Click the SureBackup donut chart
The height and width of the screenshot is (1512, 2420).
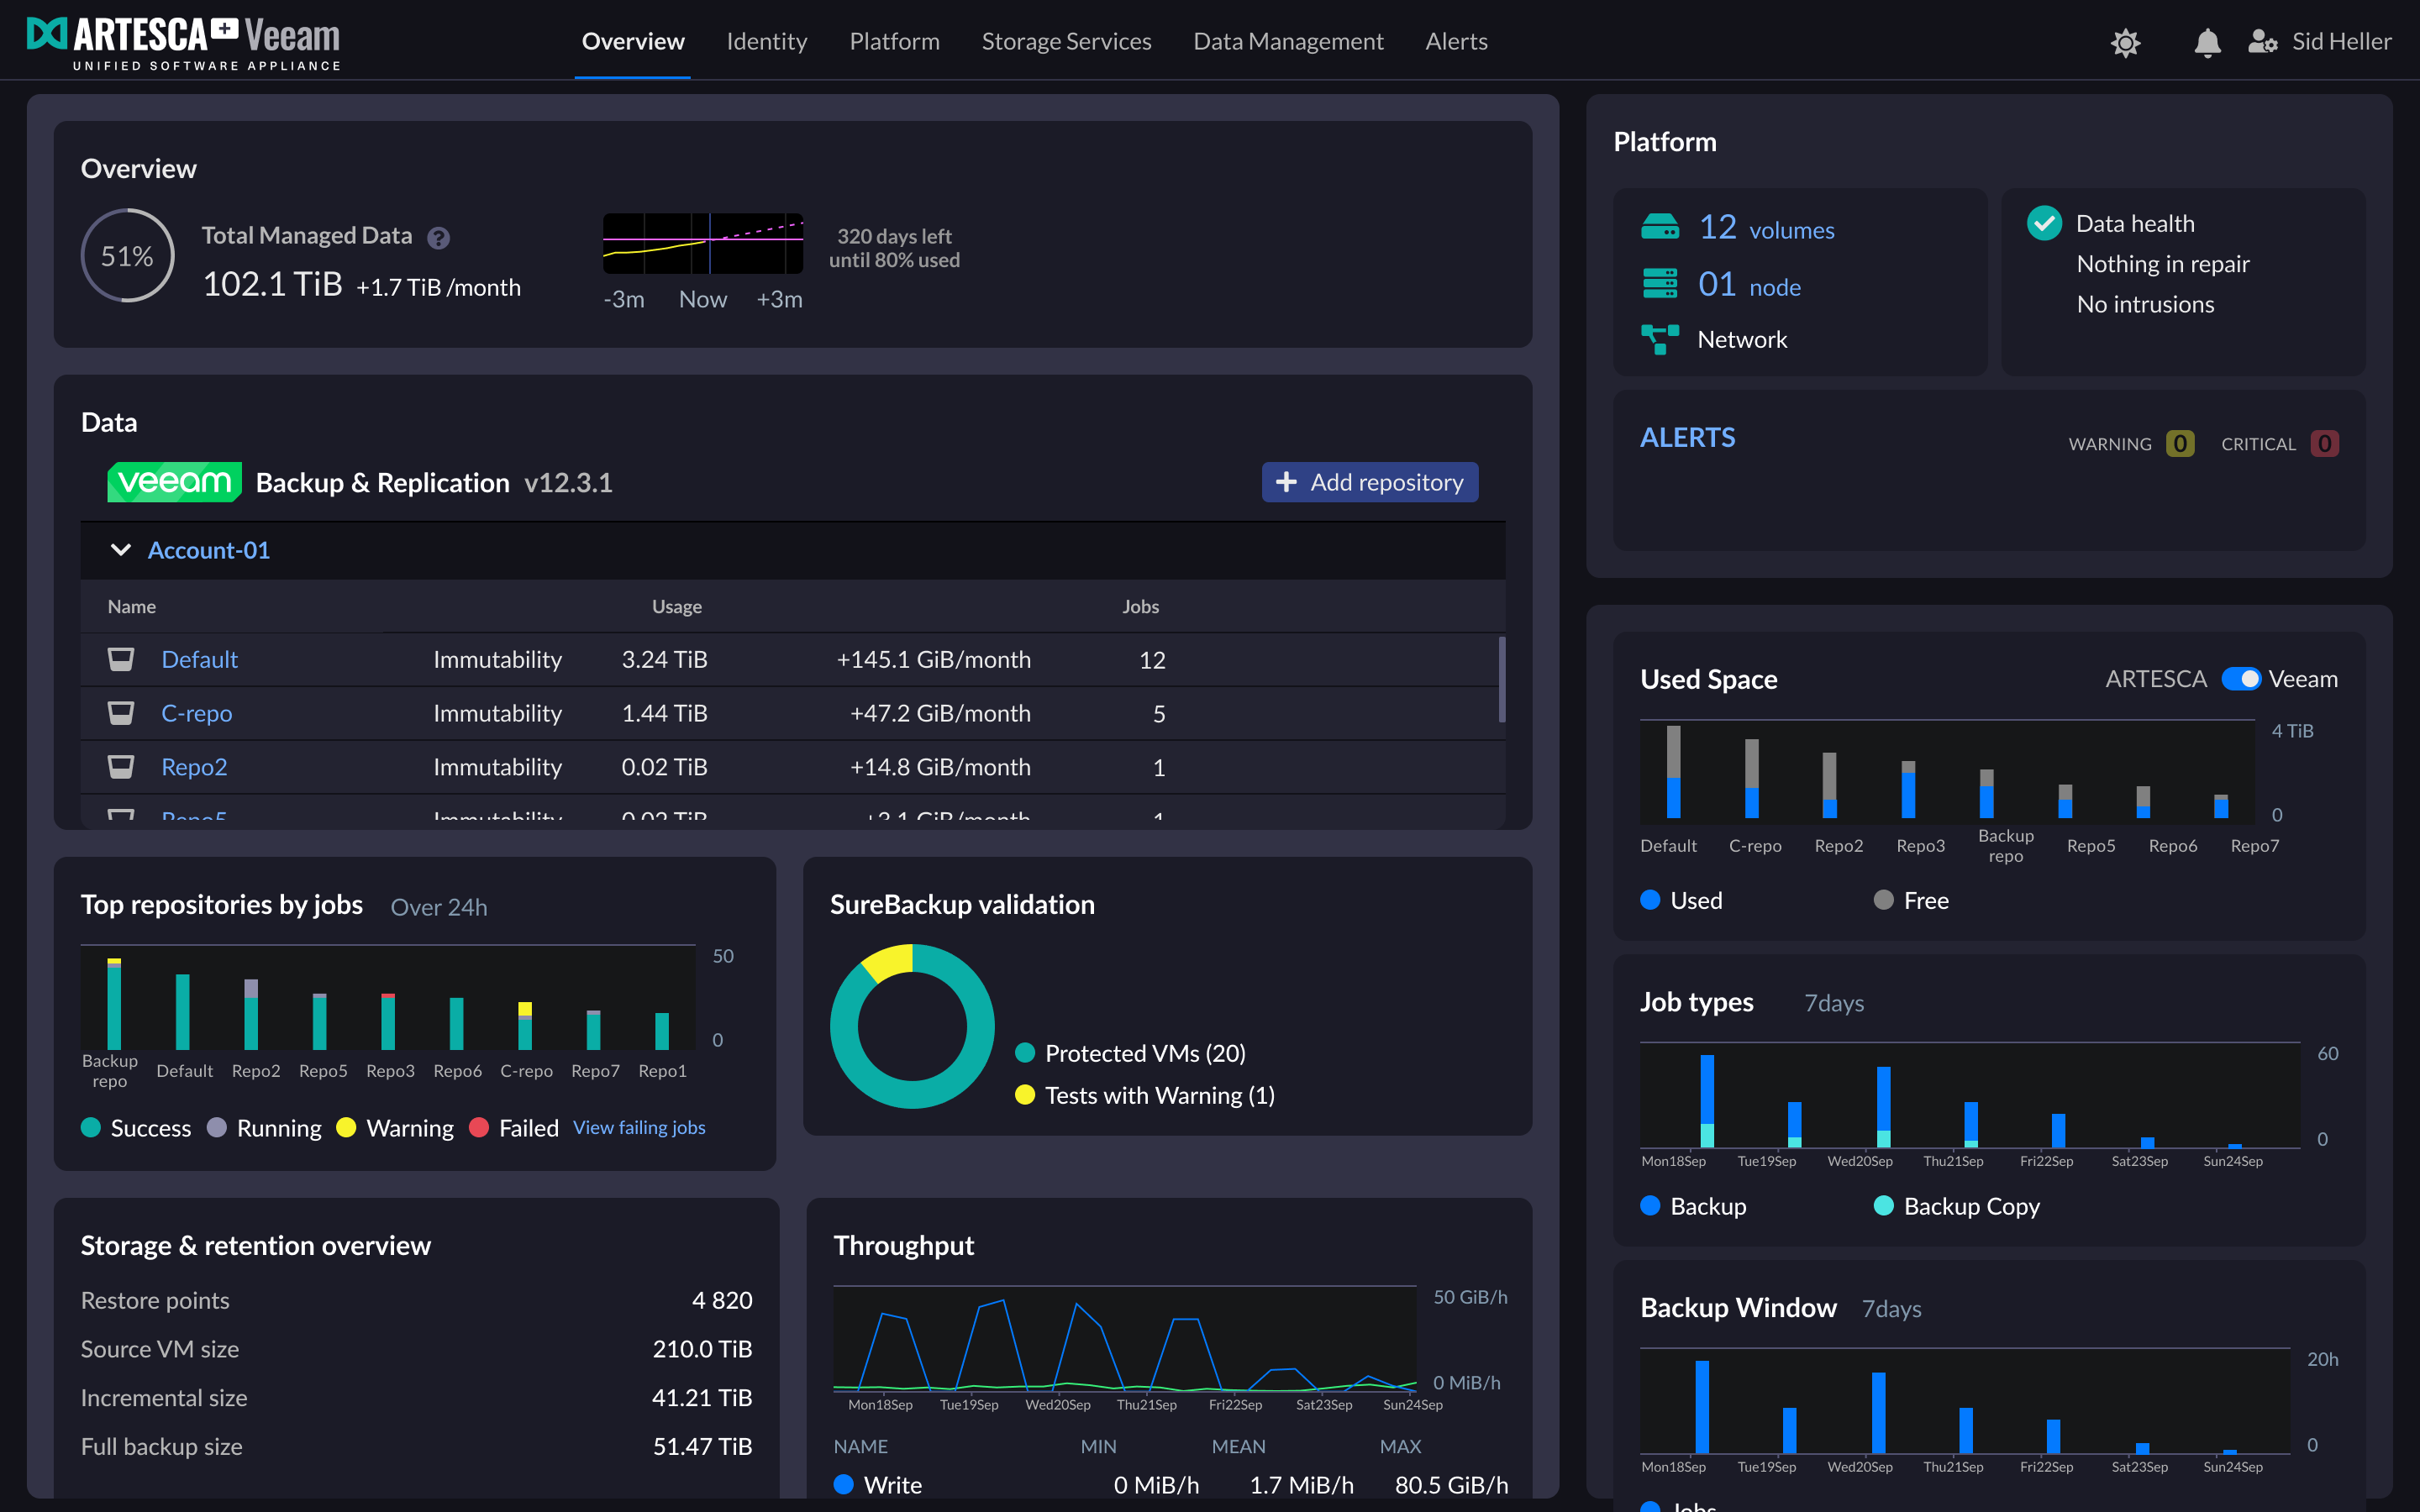pos(912,1026)
